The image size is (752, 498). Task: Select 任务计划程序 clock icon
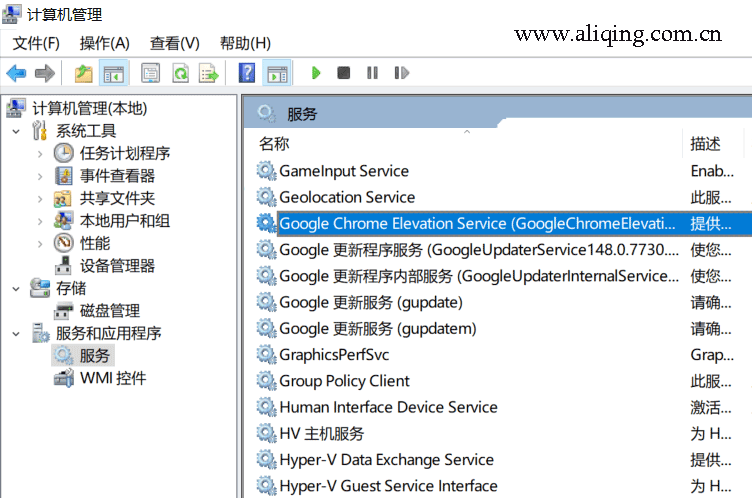(63, 153)
